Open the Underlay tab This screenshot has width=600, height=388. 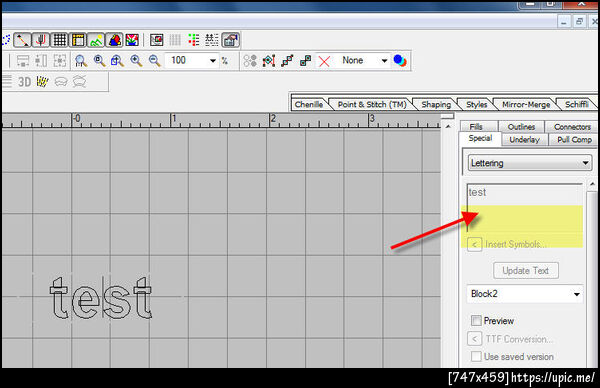pos(524,140)
